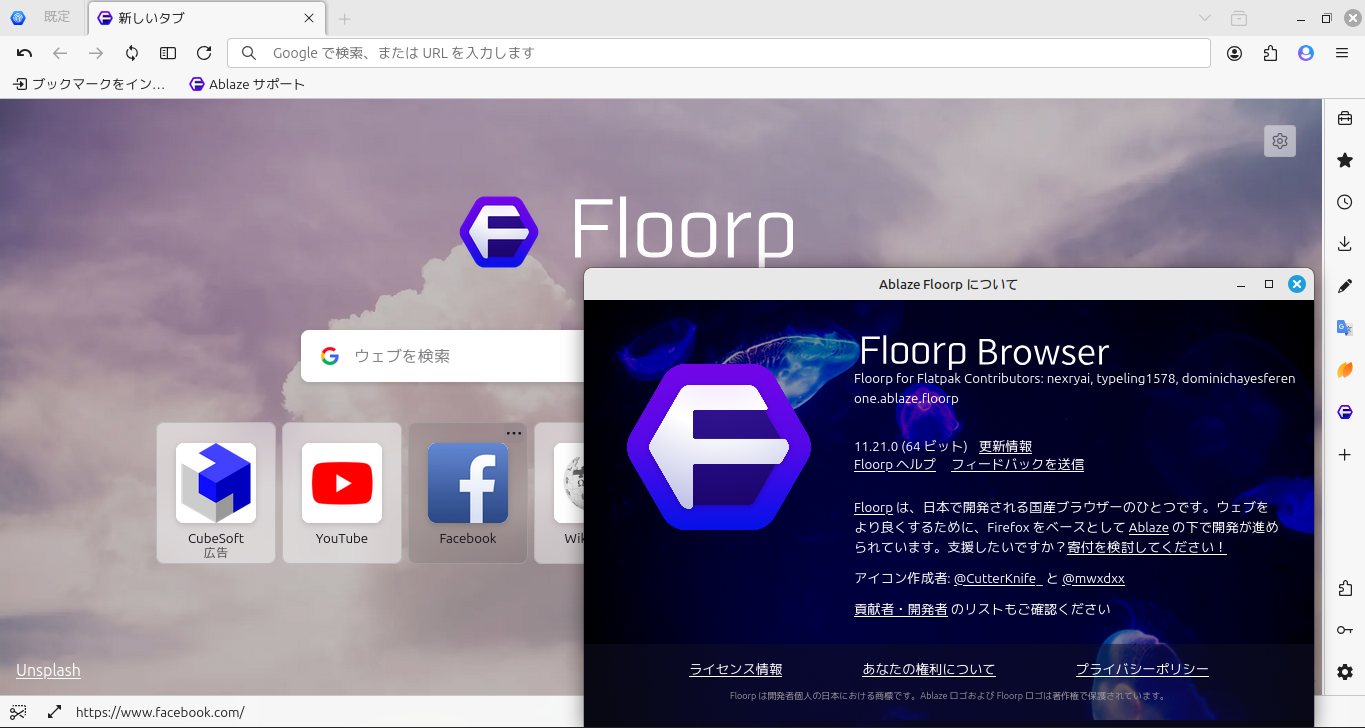Click the sync circular arrows icon
Viewport: 1365px width, 728px height.
point(132,53)
